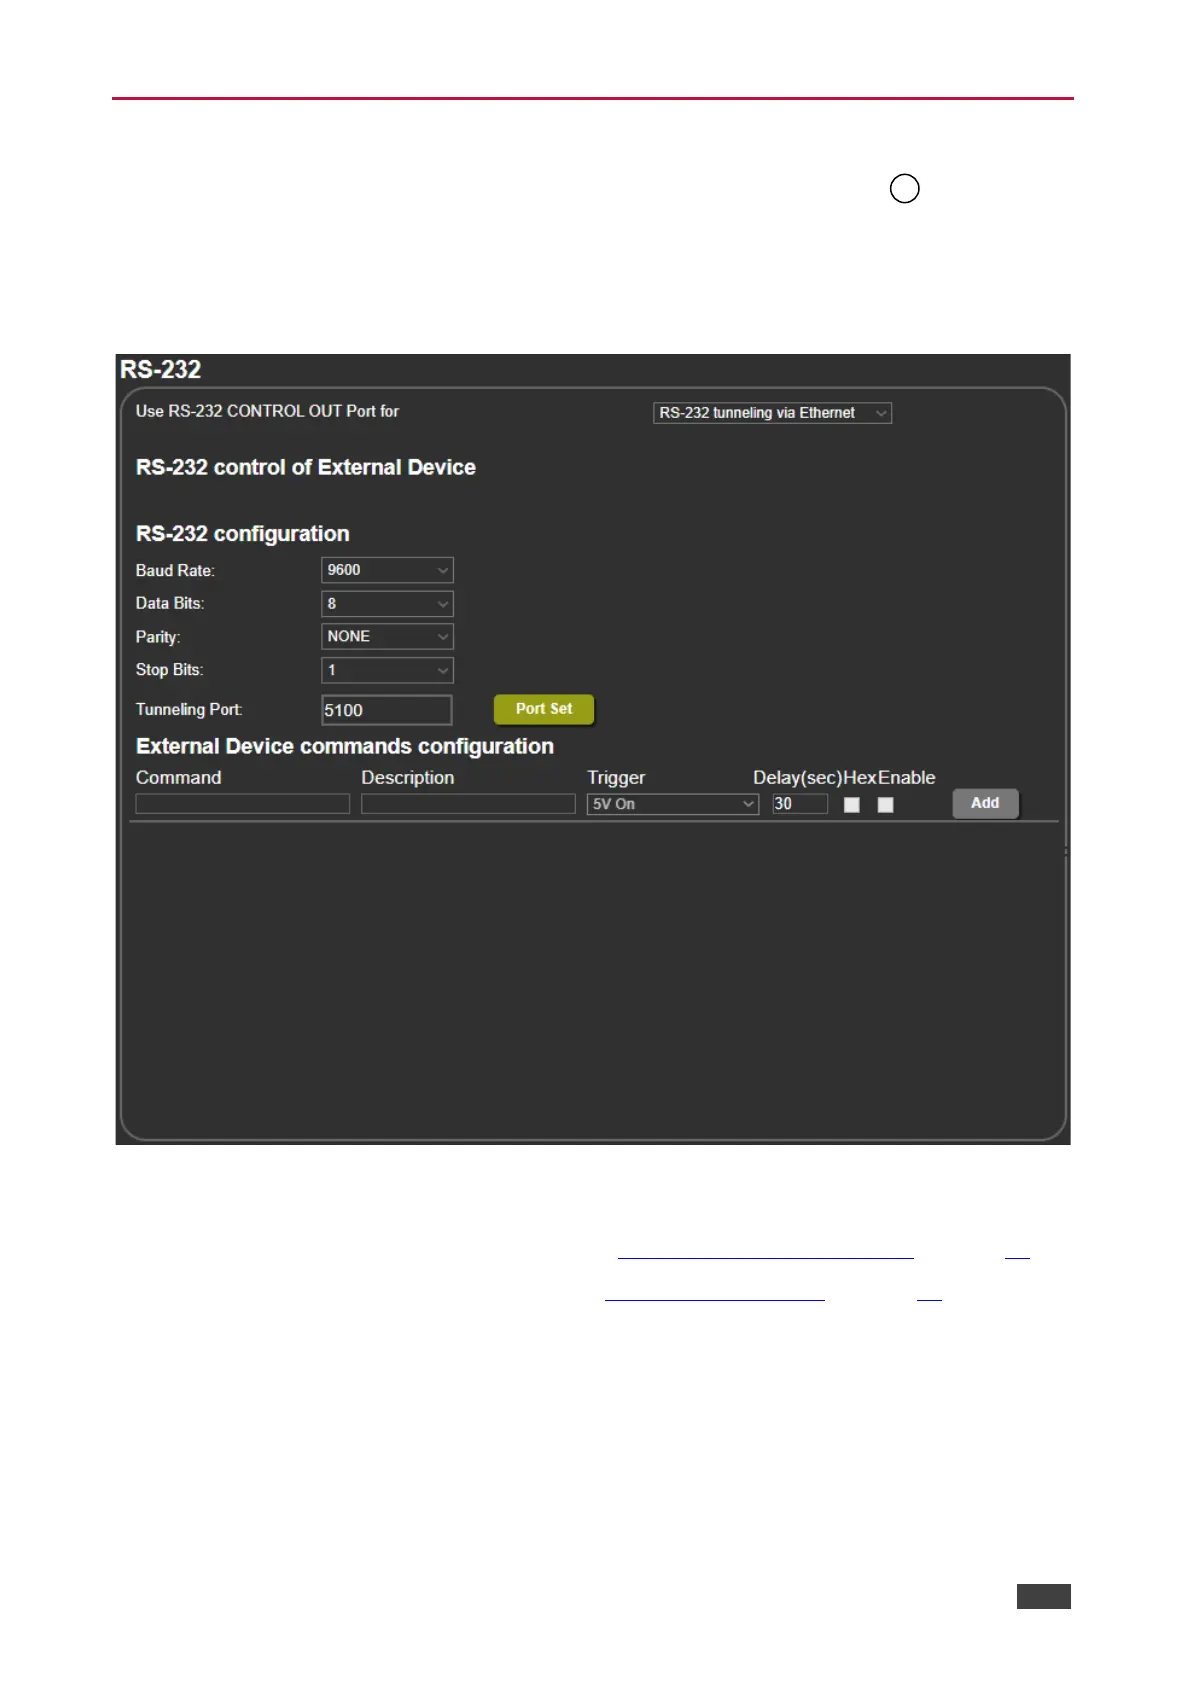Click the Add button
This screenshot has width=1191, height=1684.
[985, 803]
